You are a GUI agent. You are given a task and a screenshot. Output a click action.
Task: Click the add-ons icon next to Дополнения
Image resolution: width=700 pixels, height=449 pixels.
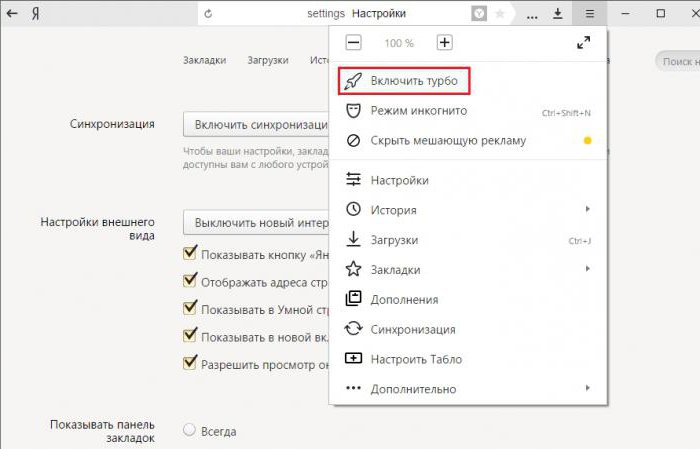coord(353,299)
